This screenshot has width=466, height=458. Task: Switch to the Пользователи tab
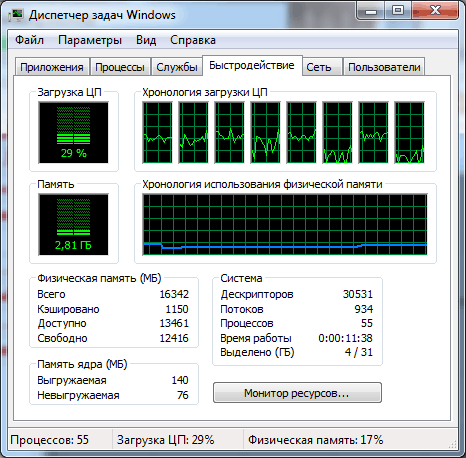tap(384, 67)
